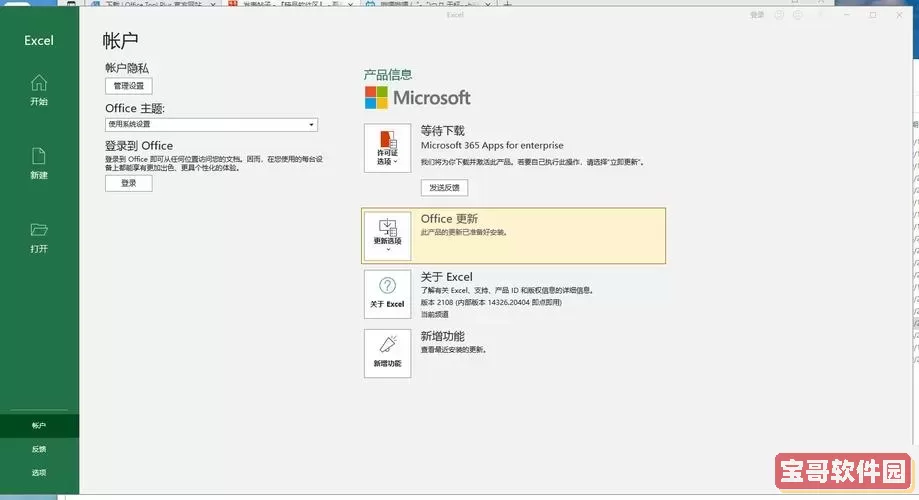The image size is (919, 500).
Task: Open 选项 in the left sidebar
Action: [x=39, y=472]
